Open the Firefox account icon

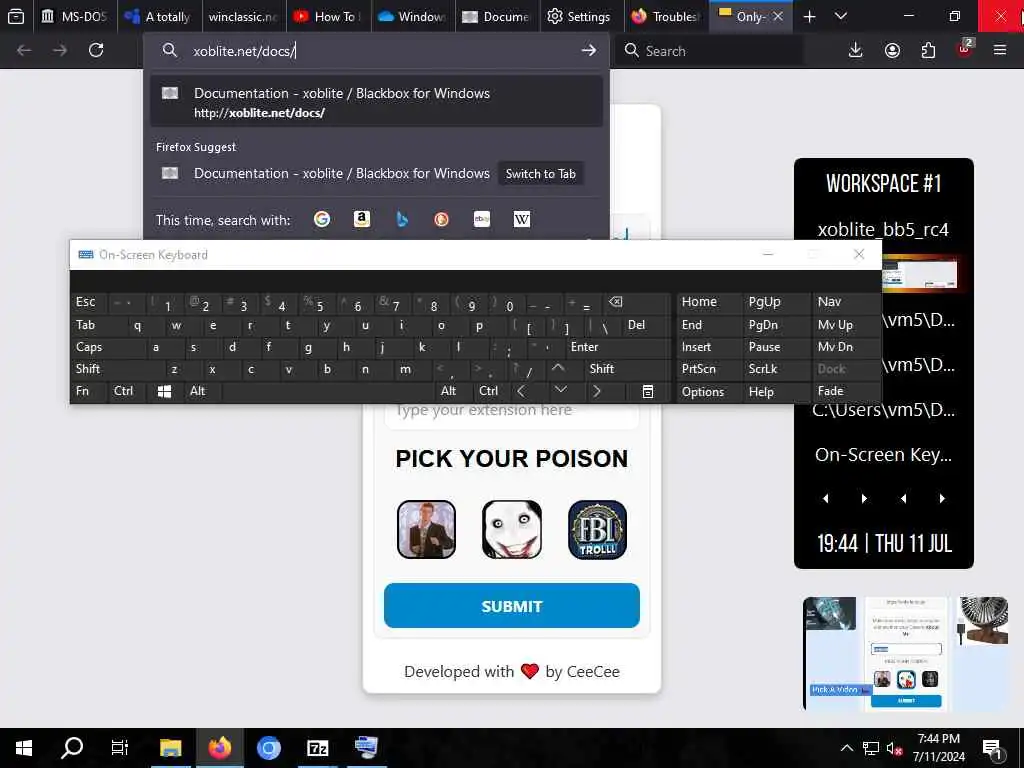point(892,50)
